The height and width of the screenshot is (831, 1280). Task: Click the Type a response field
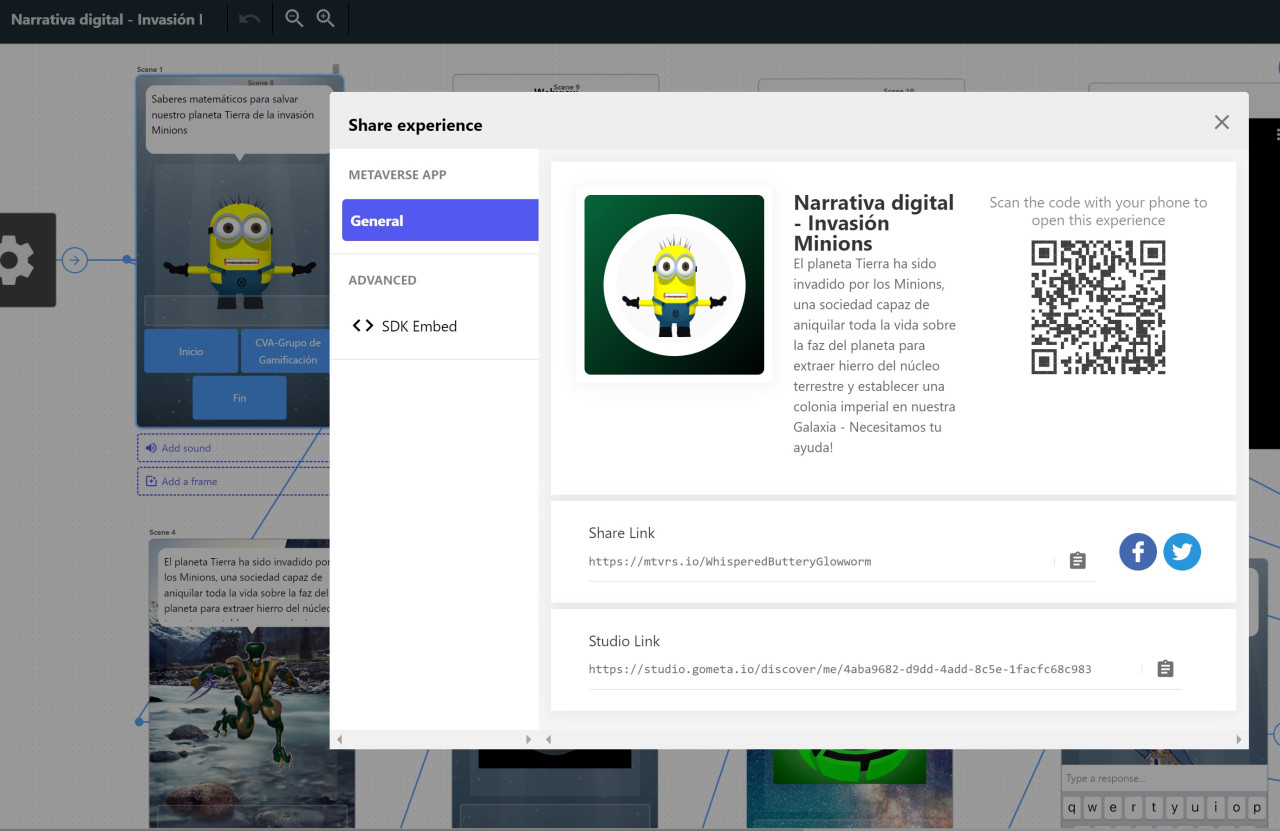click(1166, 778)
